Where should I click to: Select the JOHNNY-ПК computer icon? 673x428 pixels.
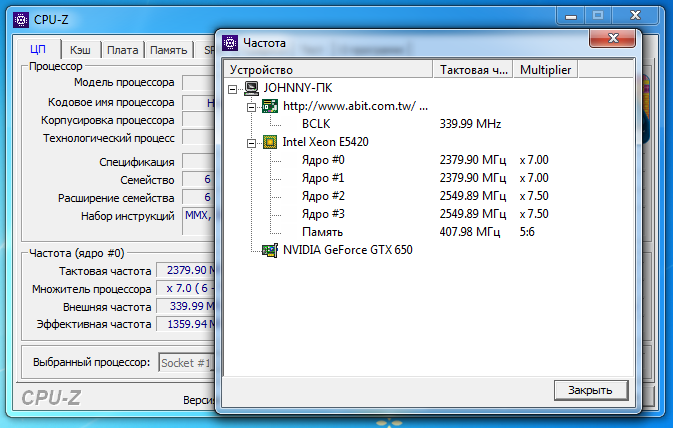(252, 88)
